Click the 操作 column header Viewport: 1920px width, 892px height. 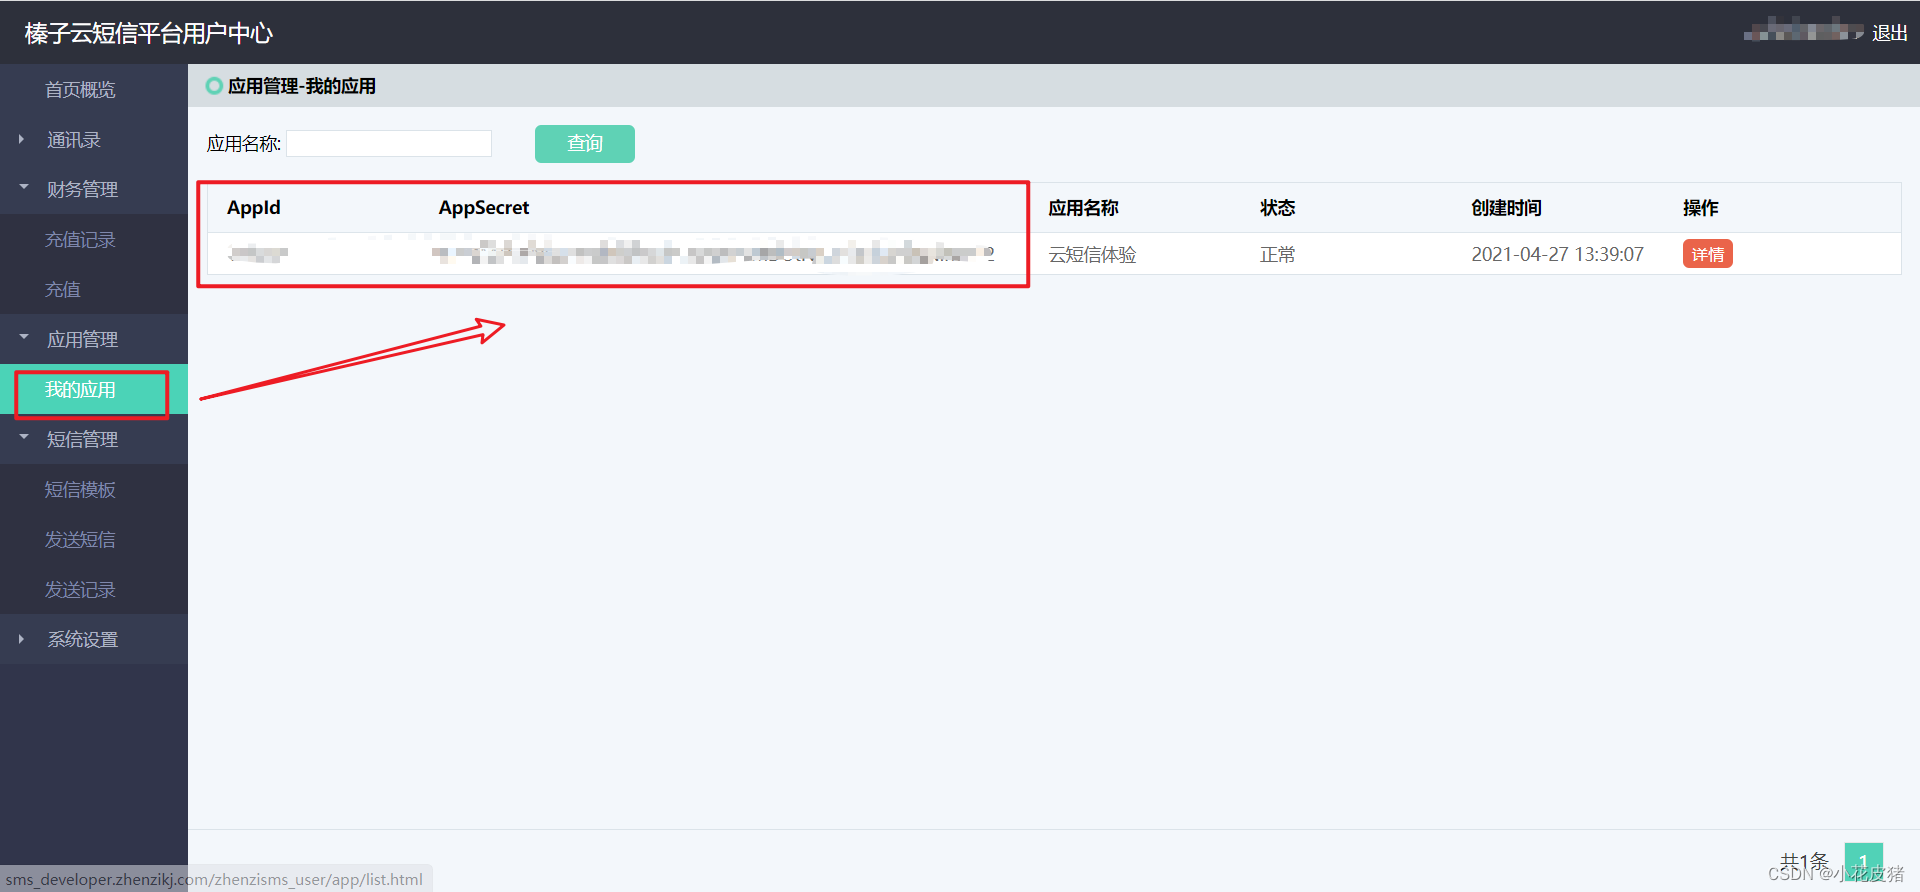(x=1700, y=208)
